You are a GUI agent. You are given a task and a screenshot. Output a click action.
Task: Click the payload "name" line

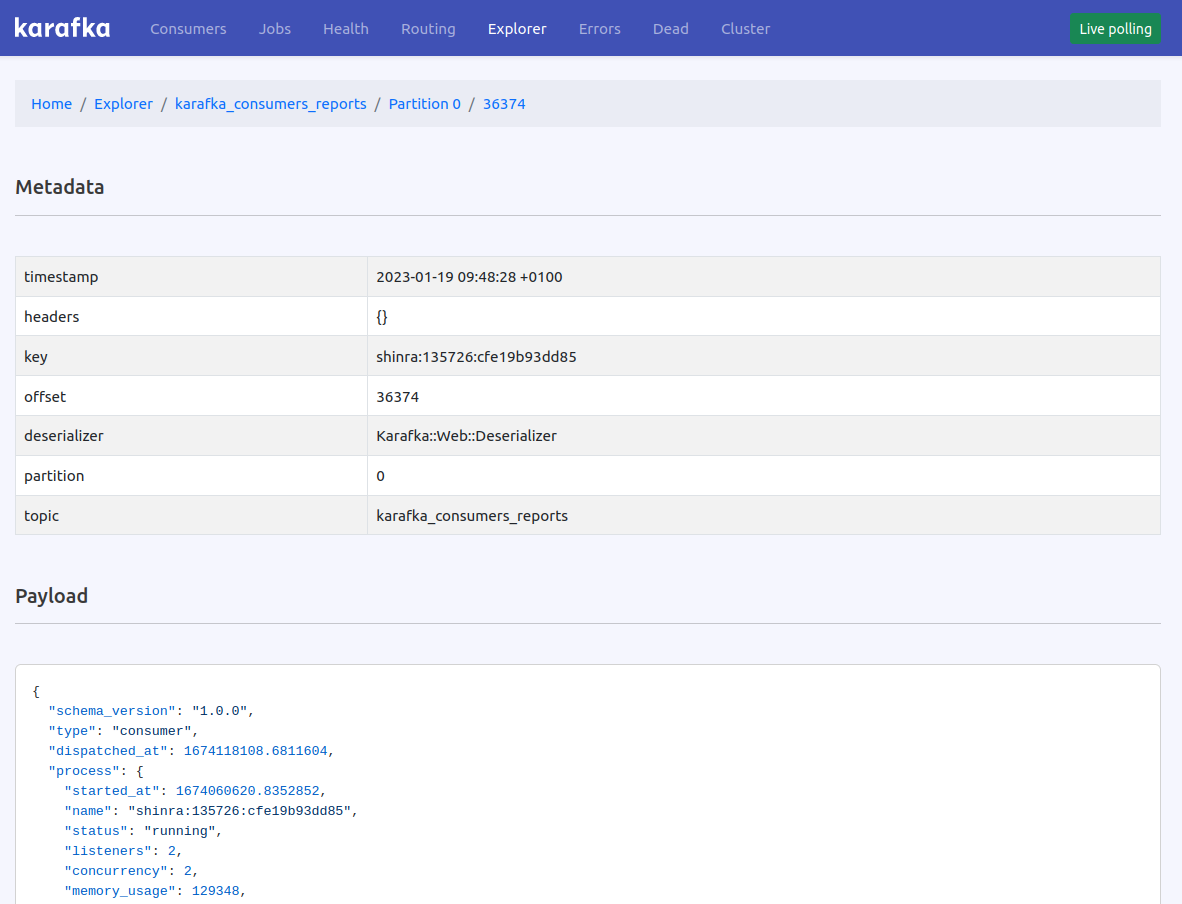coord(211,811)
